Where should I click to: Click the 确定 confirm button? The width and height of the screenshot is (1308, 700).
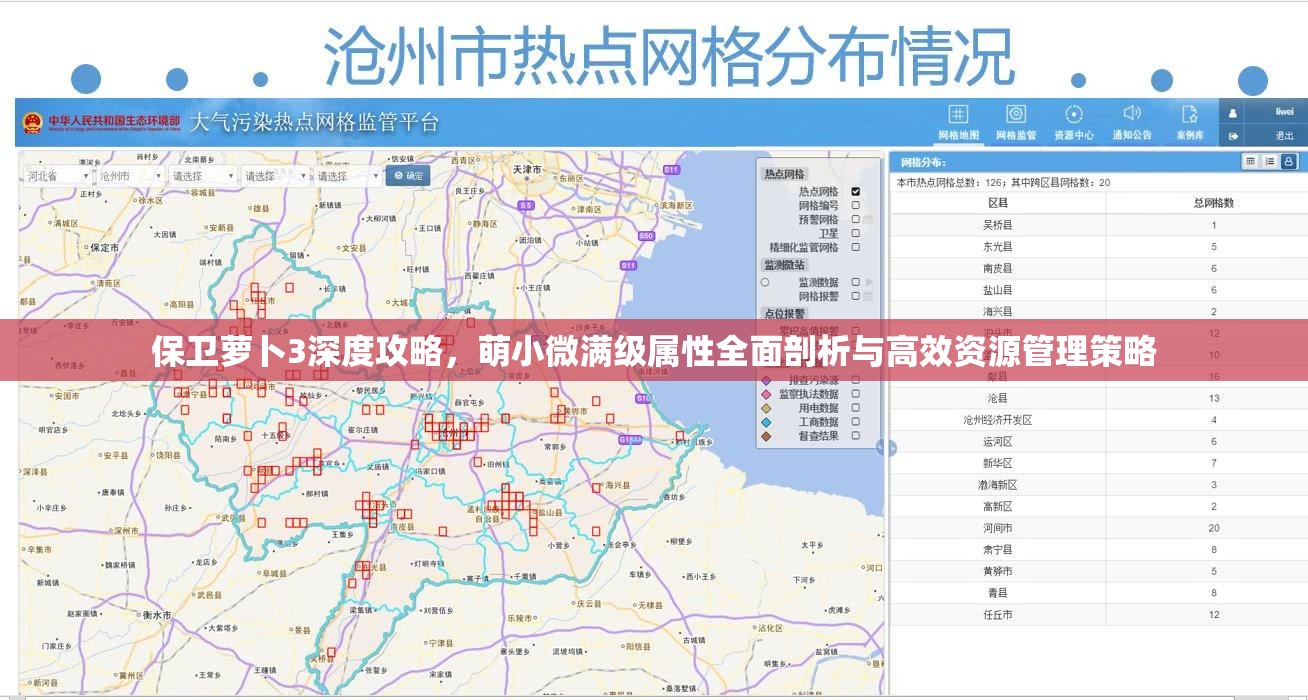pos(408,175)
